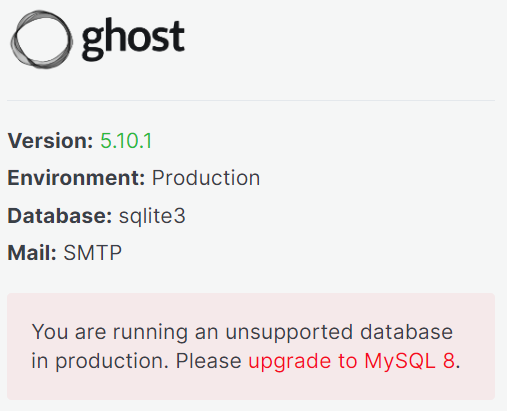Click the Environment label

pyautogui.click(x=76, y=178)
